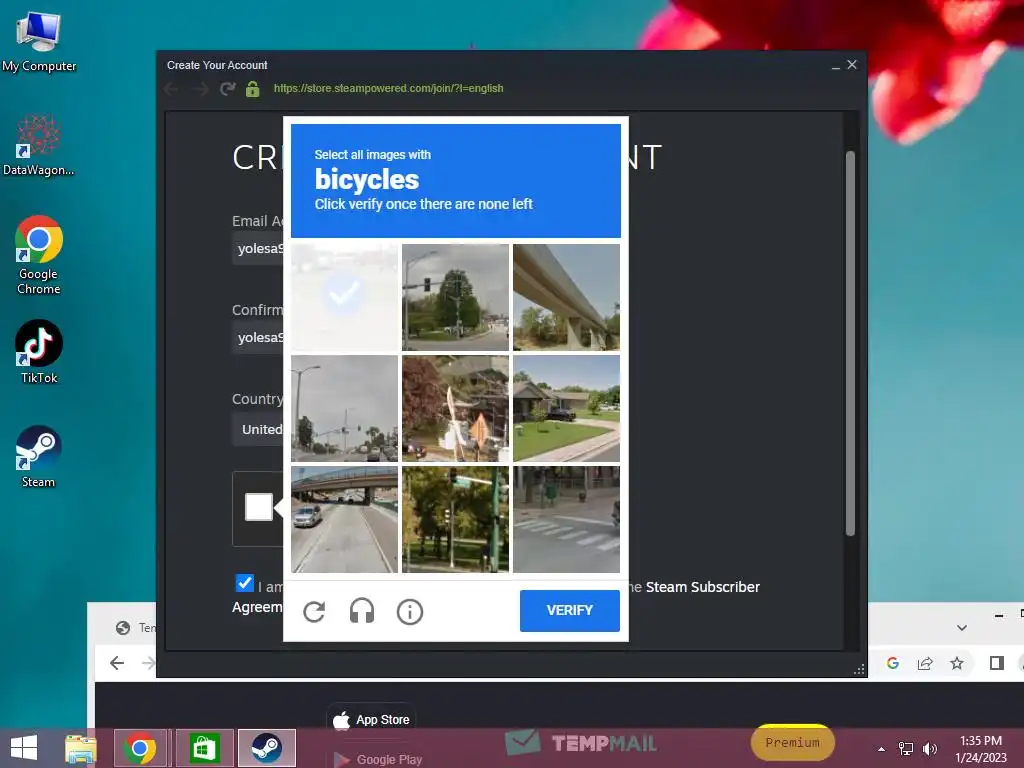Open network status in system tray
This screenshot has width=1024, height=768.
pyautogui.click(x=906, y=749)
